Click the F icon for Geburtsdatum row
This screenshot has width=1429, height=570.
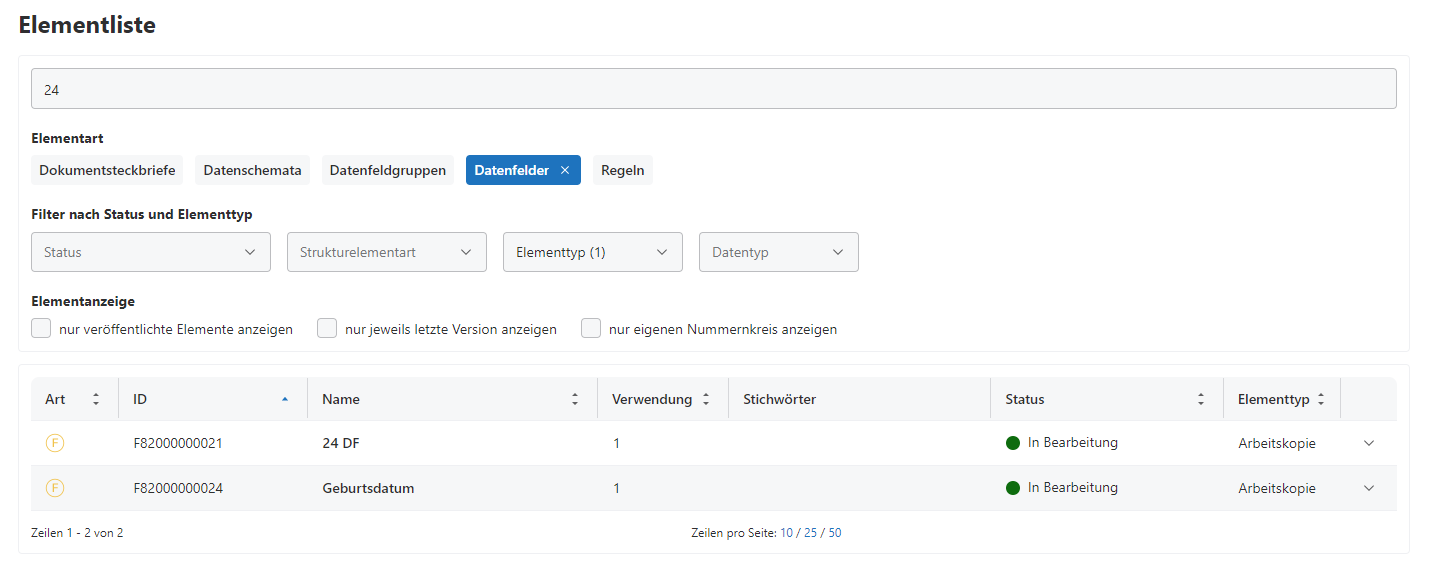point(55,488)
